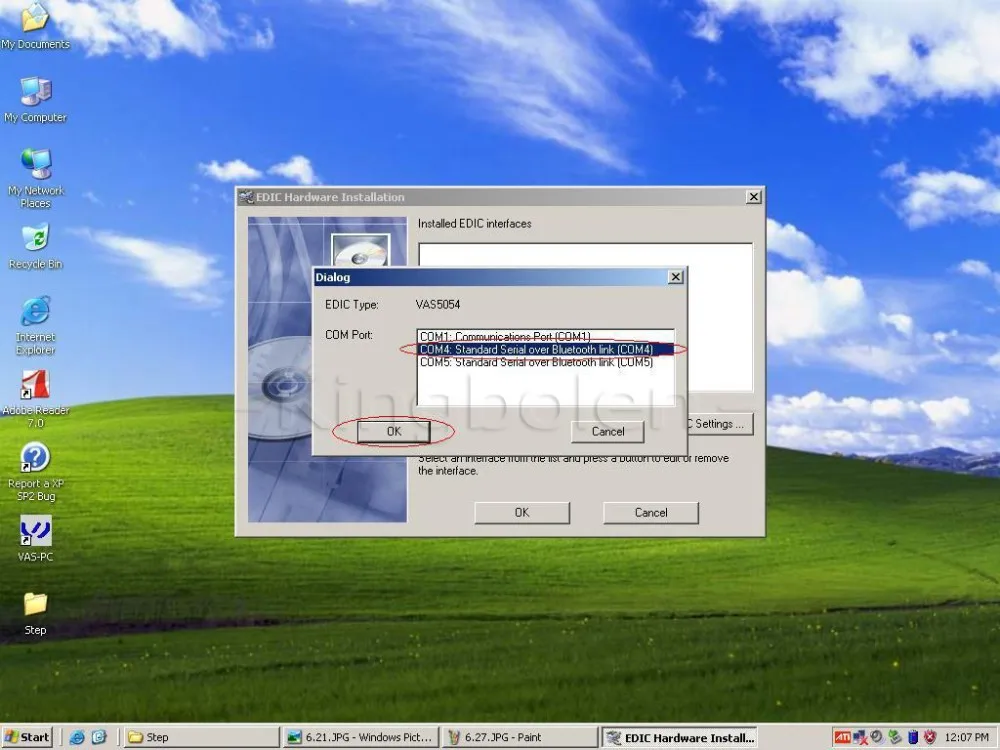Select the VAS-PC desktop shortcut
Image resolution: width=1000 pixels, height=750 pixels.
(x=35, y=538)
